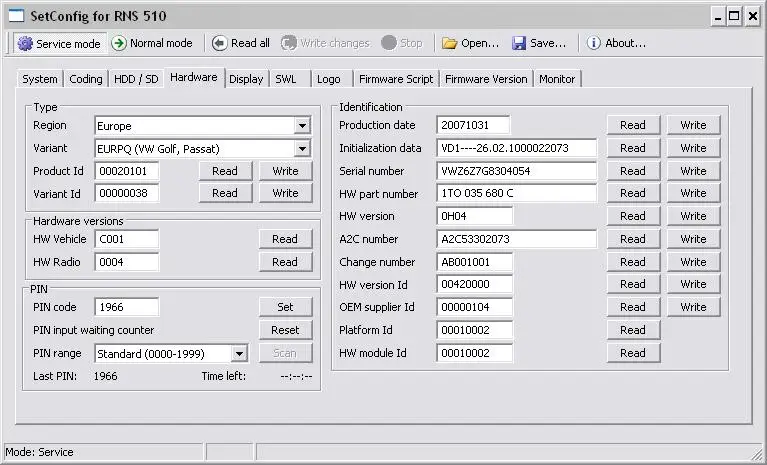The width and height of the screenshot is (767, 465).
Task: Click the HW version field 0H04
Action: (474, 216)
